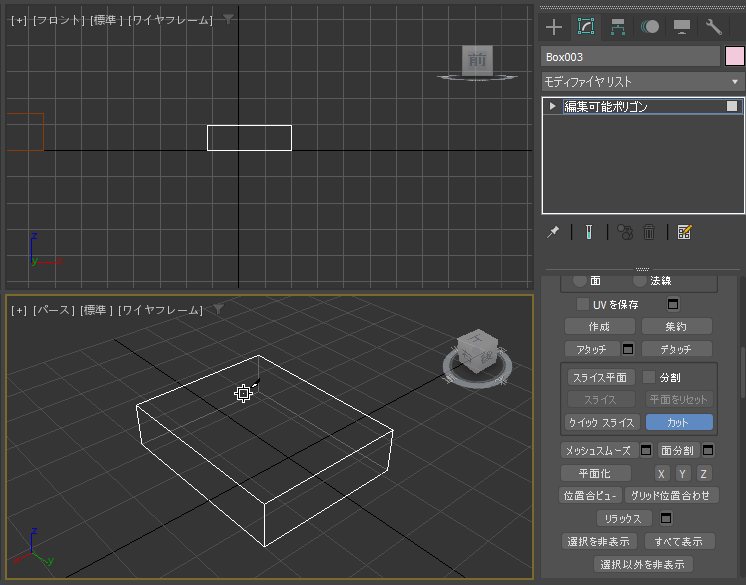The image size is (746, 585).
Task: Click the 作成 button
Action: [599, 327]
